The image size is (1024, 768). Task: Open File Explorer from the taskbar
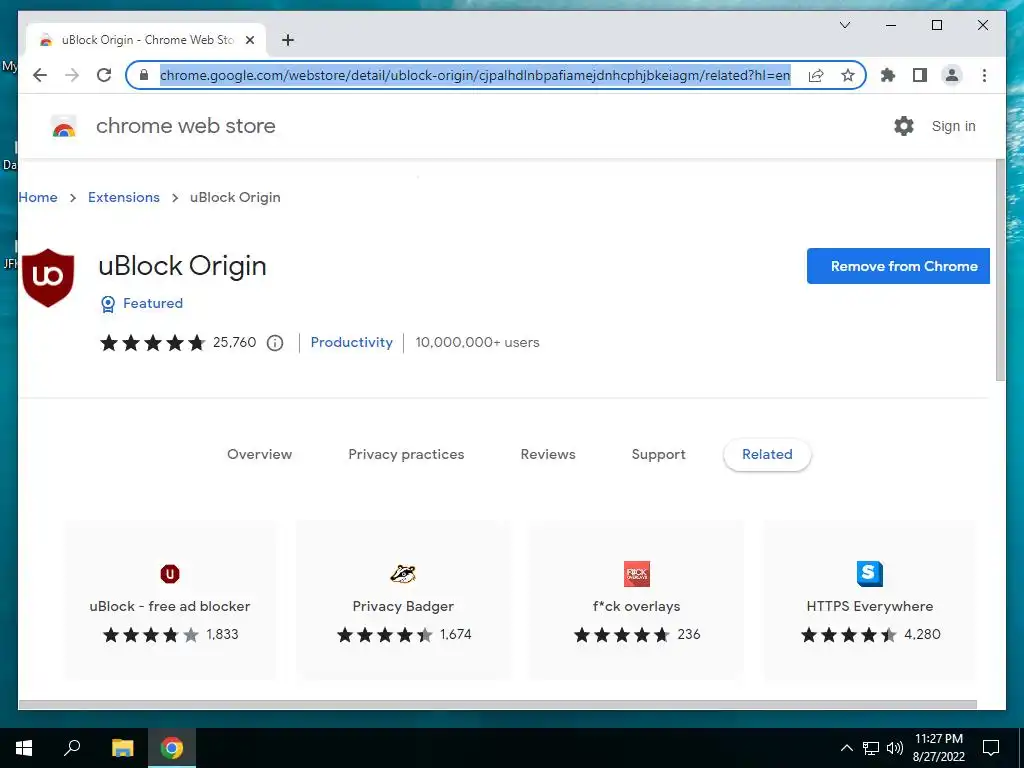pyautogui.click(x=122, y=748)
